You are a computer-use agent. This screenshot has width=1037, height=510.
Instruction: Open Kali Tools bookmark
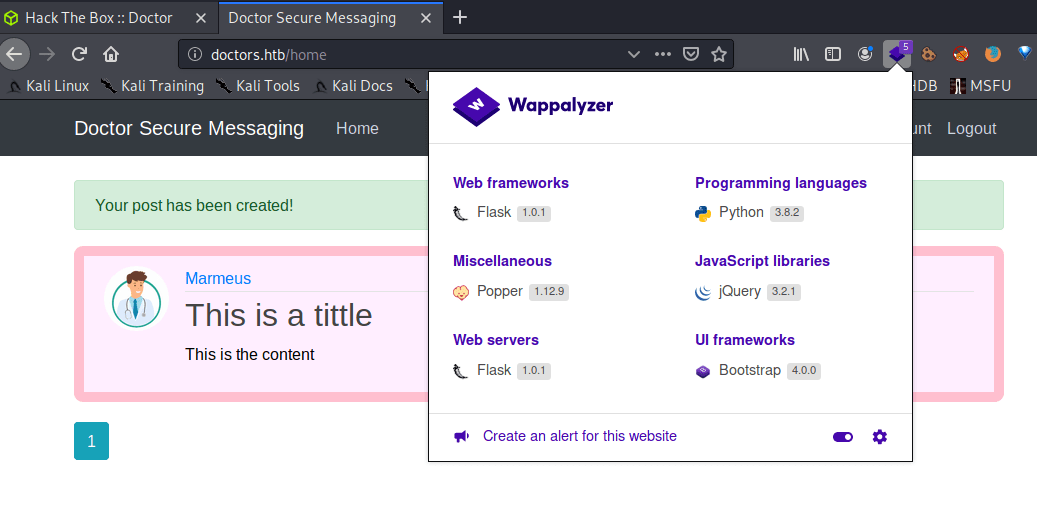257,86
